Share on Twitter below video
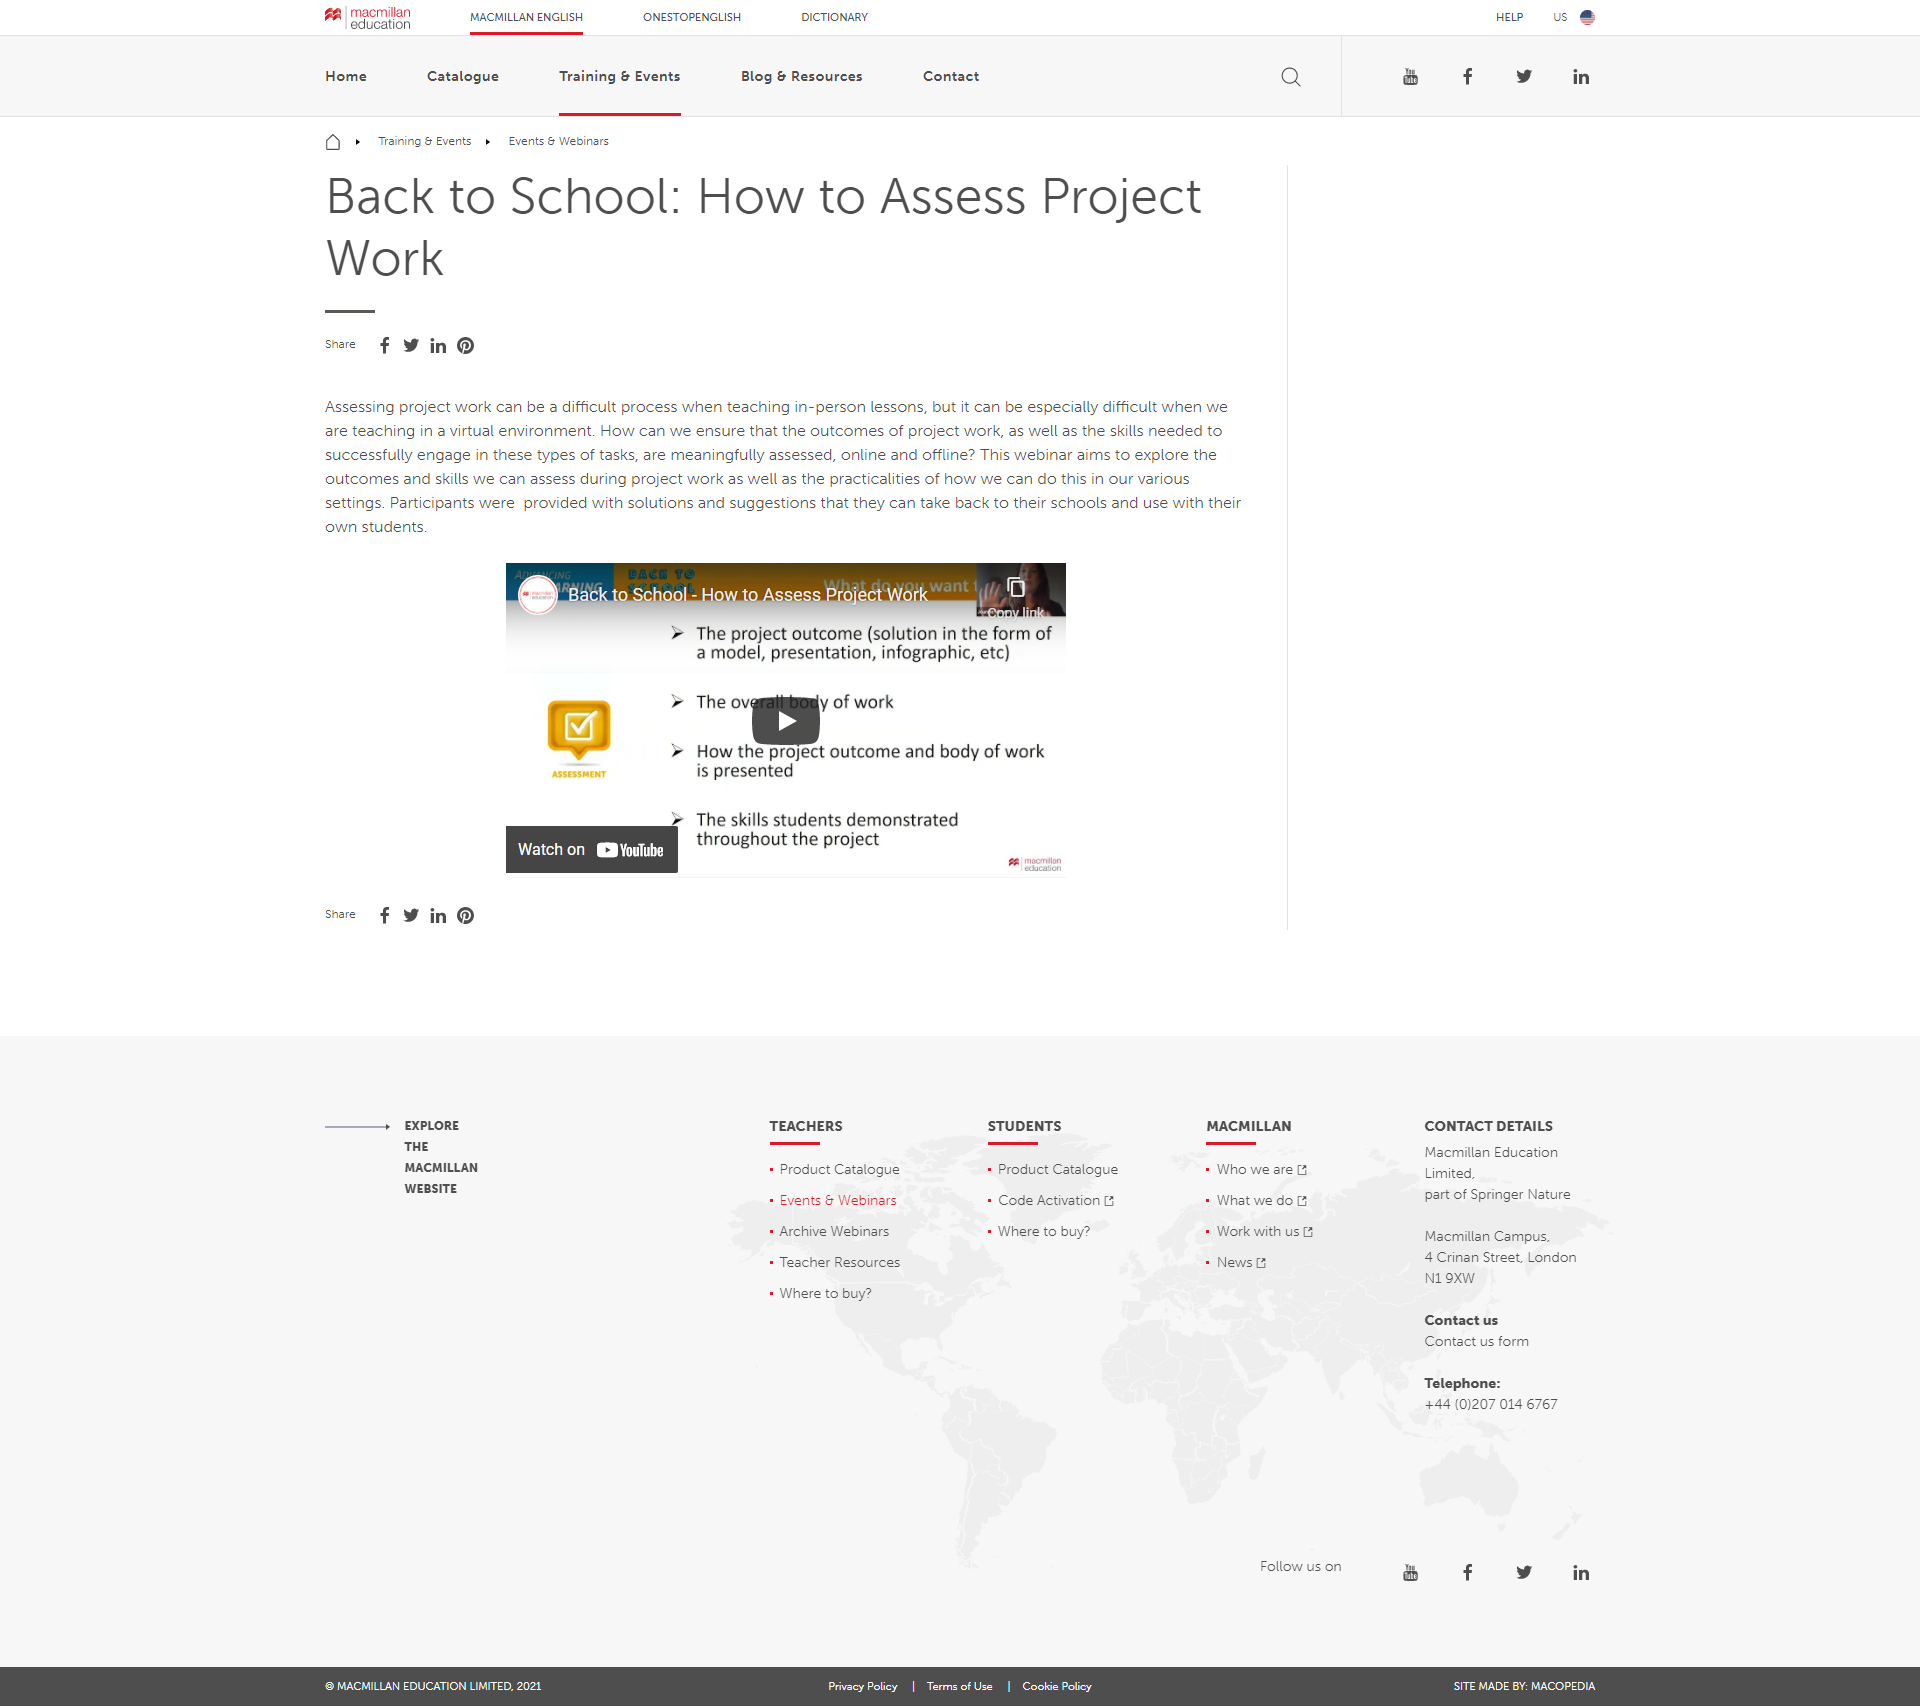Viewport: 1920px width, 1707px height. (x=411, y=916)
